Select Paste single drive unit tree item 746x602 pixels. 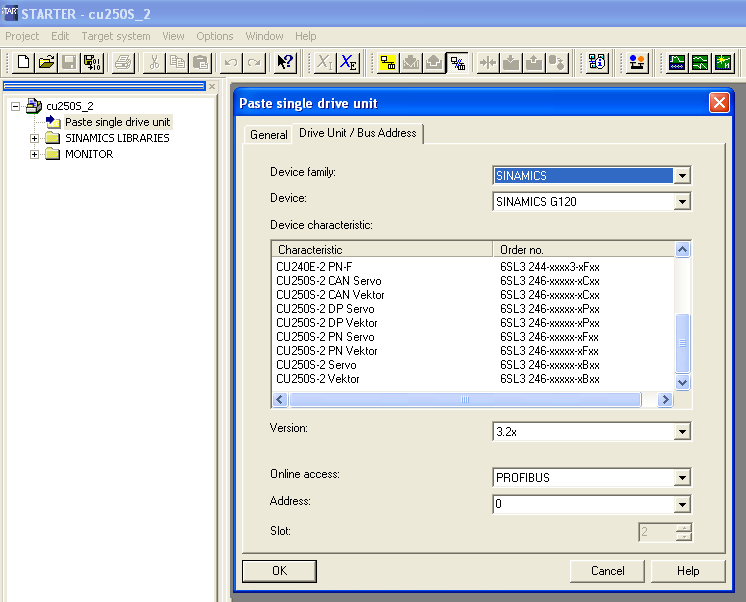pos(117,122)
